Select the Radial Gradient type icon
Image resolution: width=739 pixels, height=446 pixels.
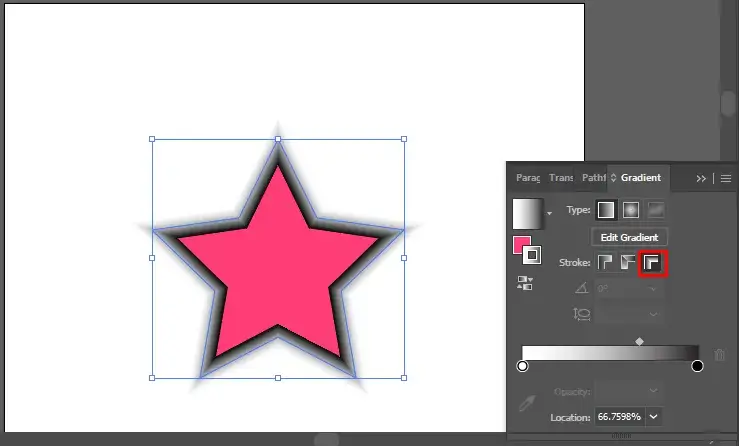coord(631,210)
